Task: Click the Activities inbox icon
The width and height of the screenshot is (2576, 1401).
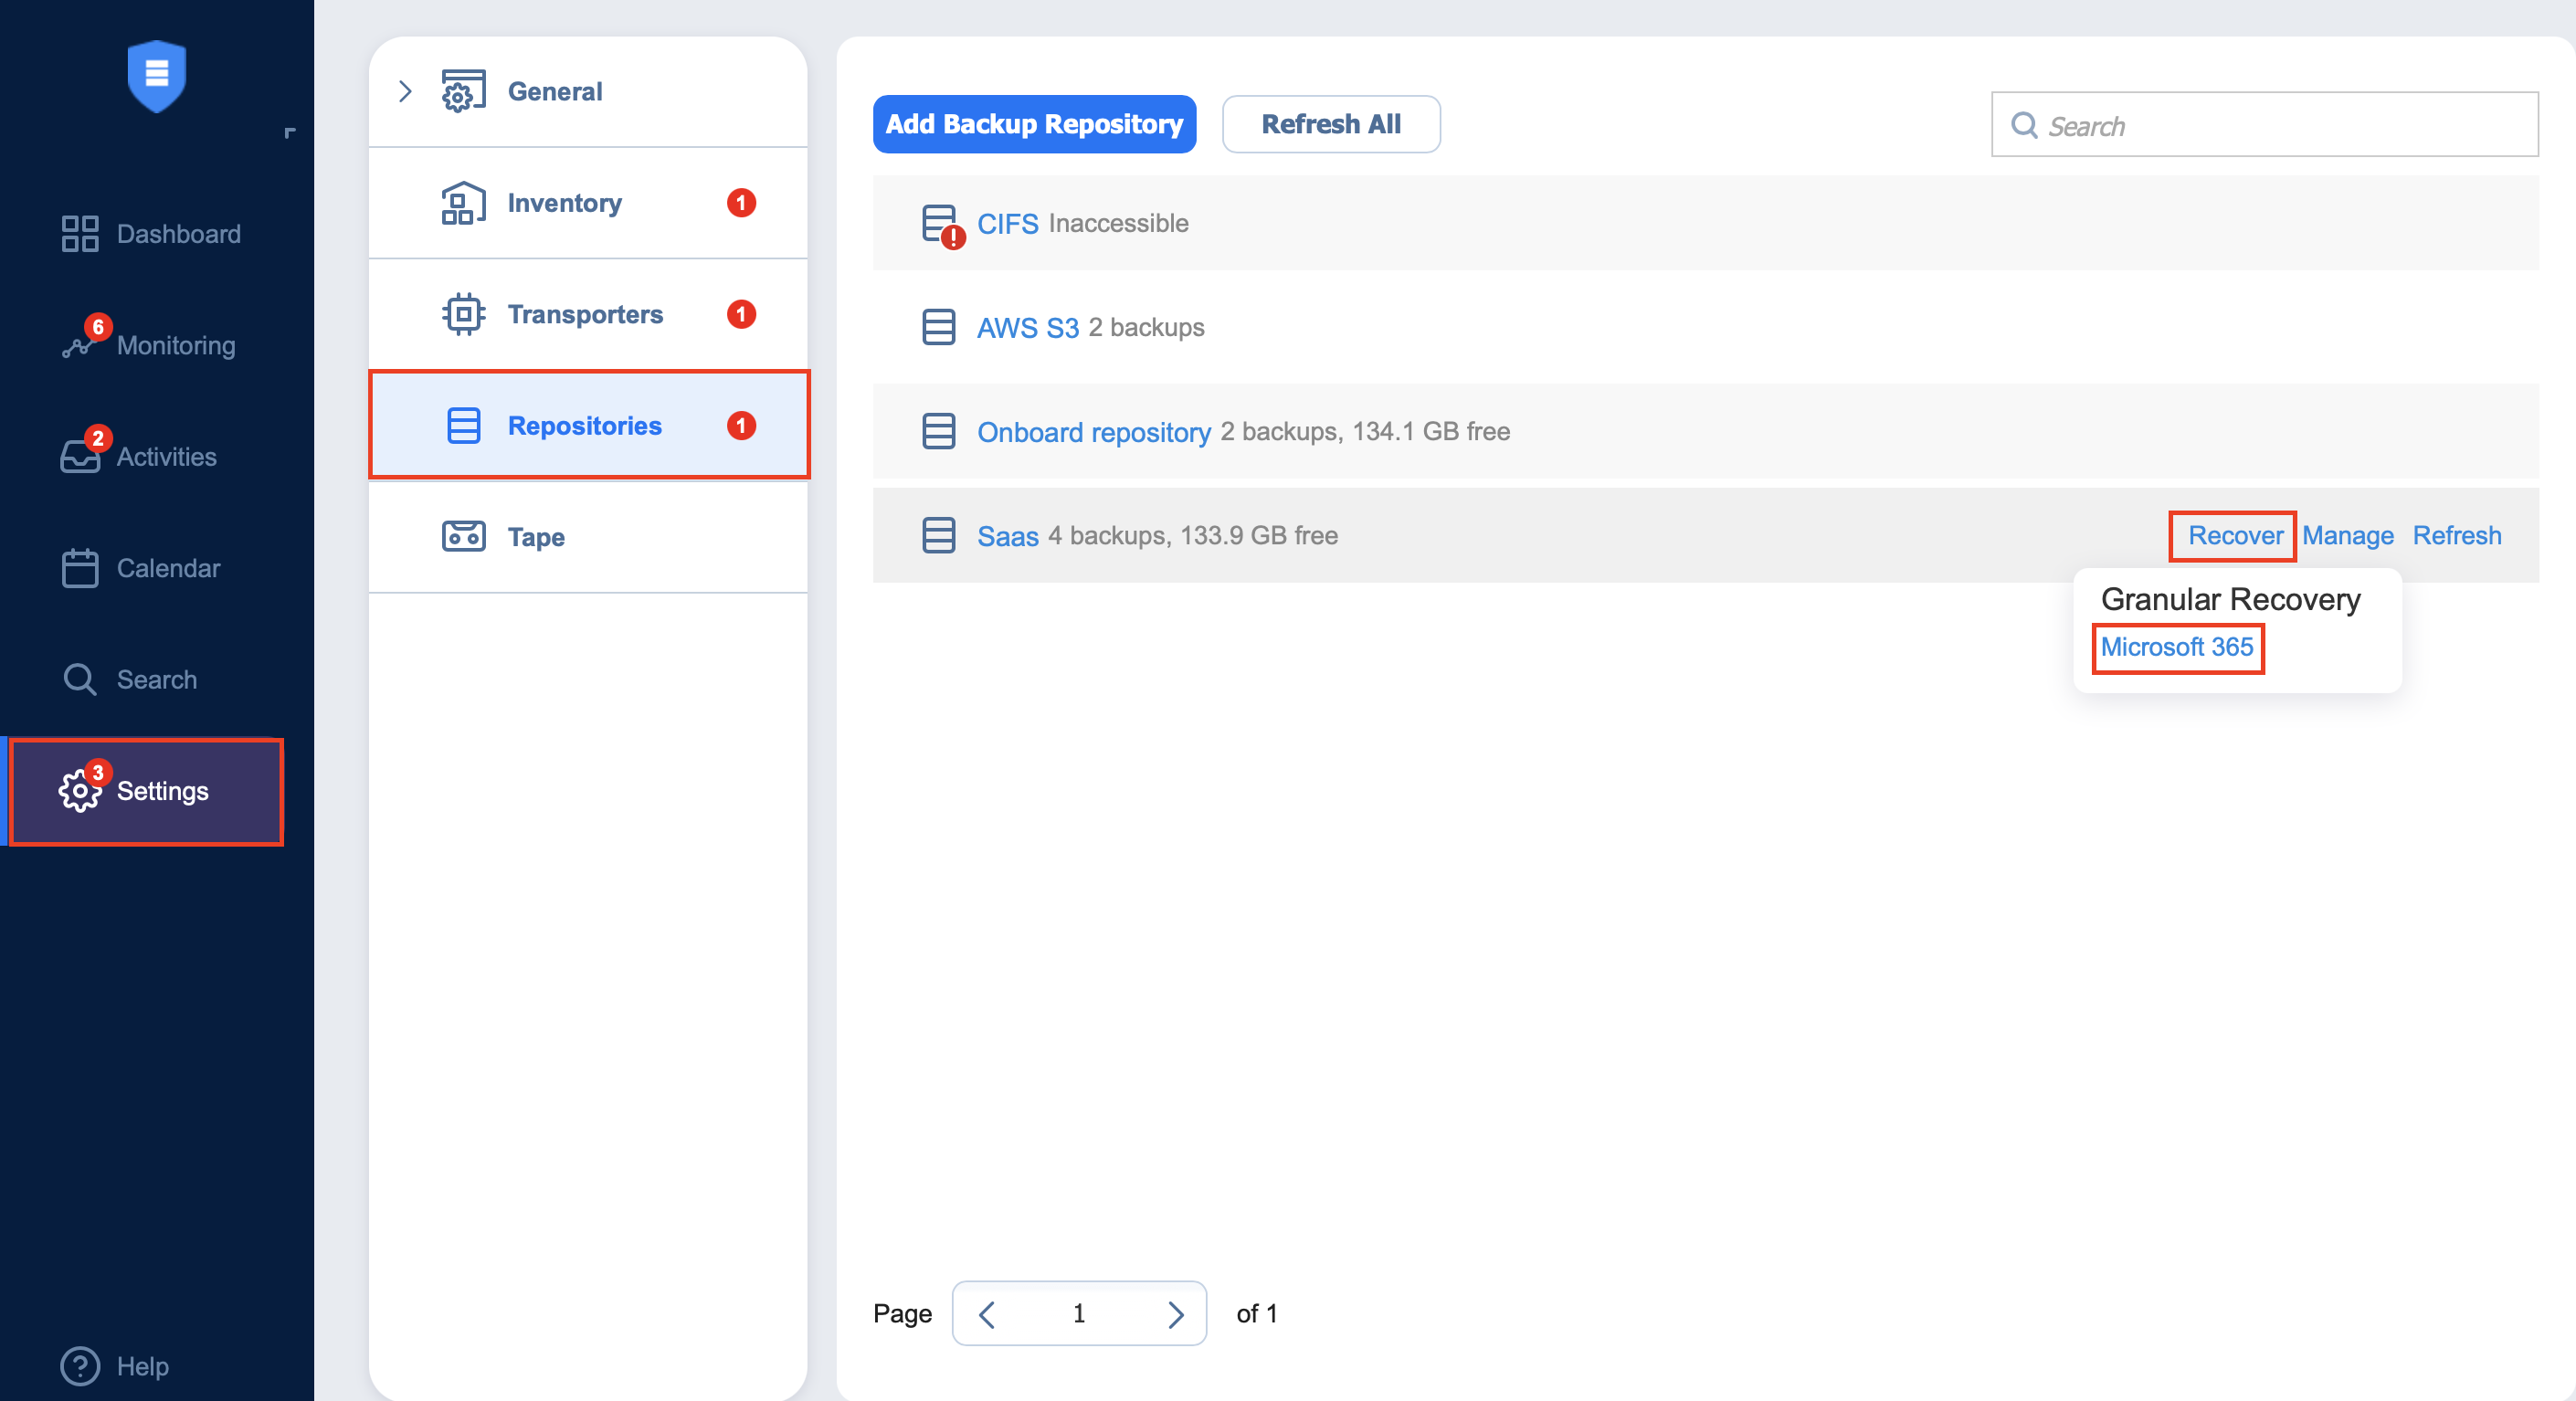Action: coord(80,457)
